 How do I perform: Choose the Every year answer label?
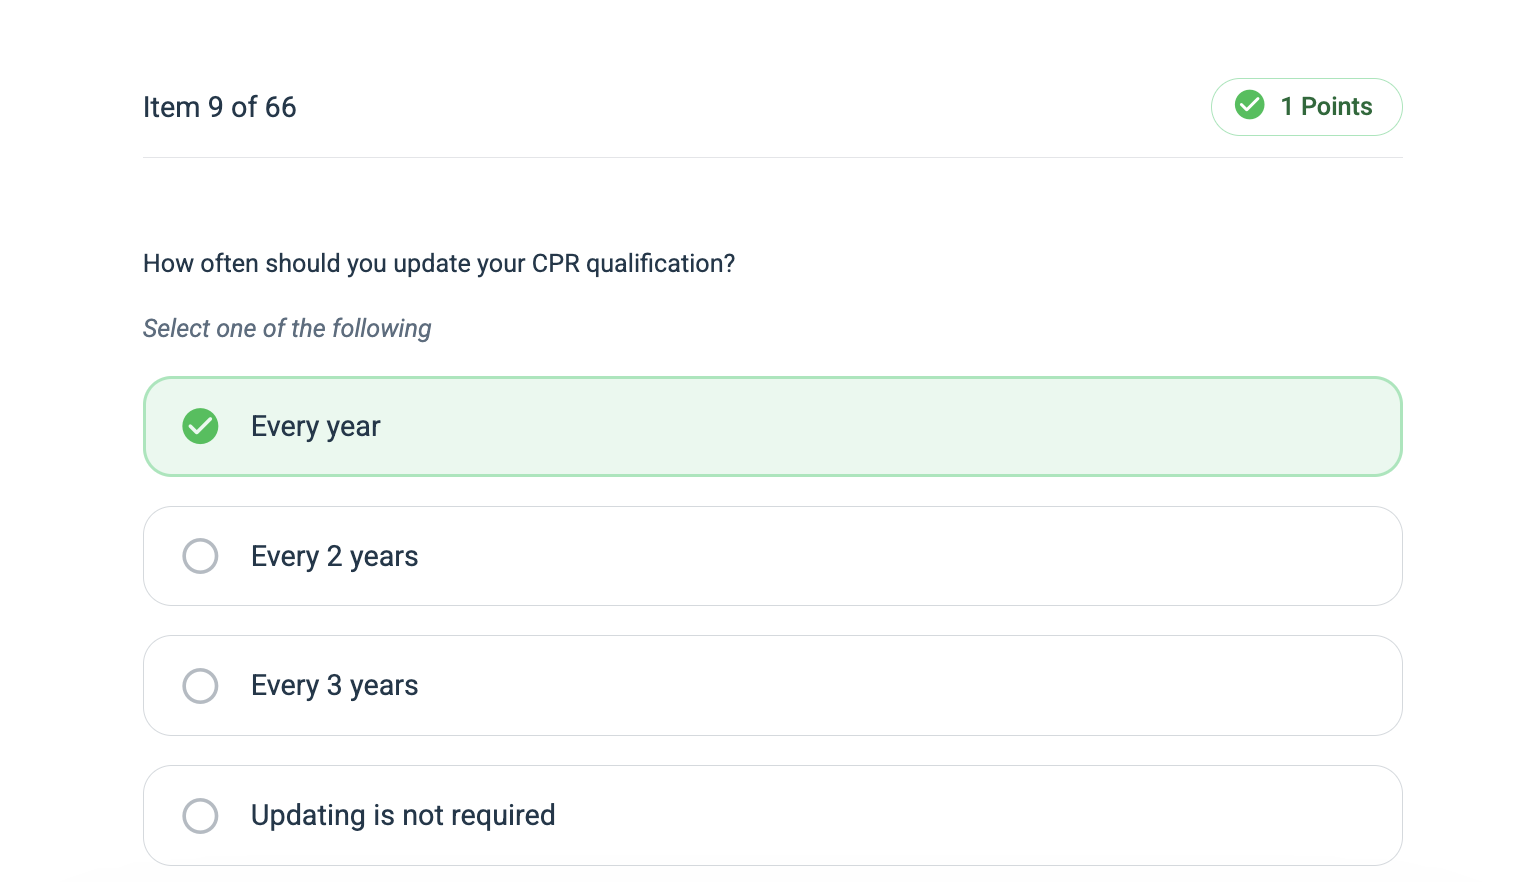tap(315, 427)
